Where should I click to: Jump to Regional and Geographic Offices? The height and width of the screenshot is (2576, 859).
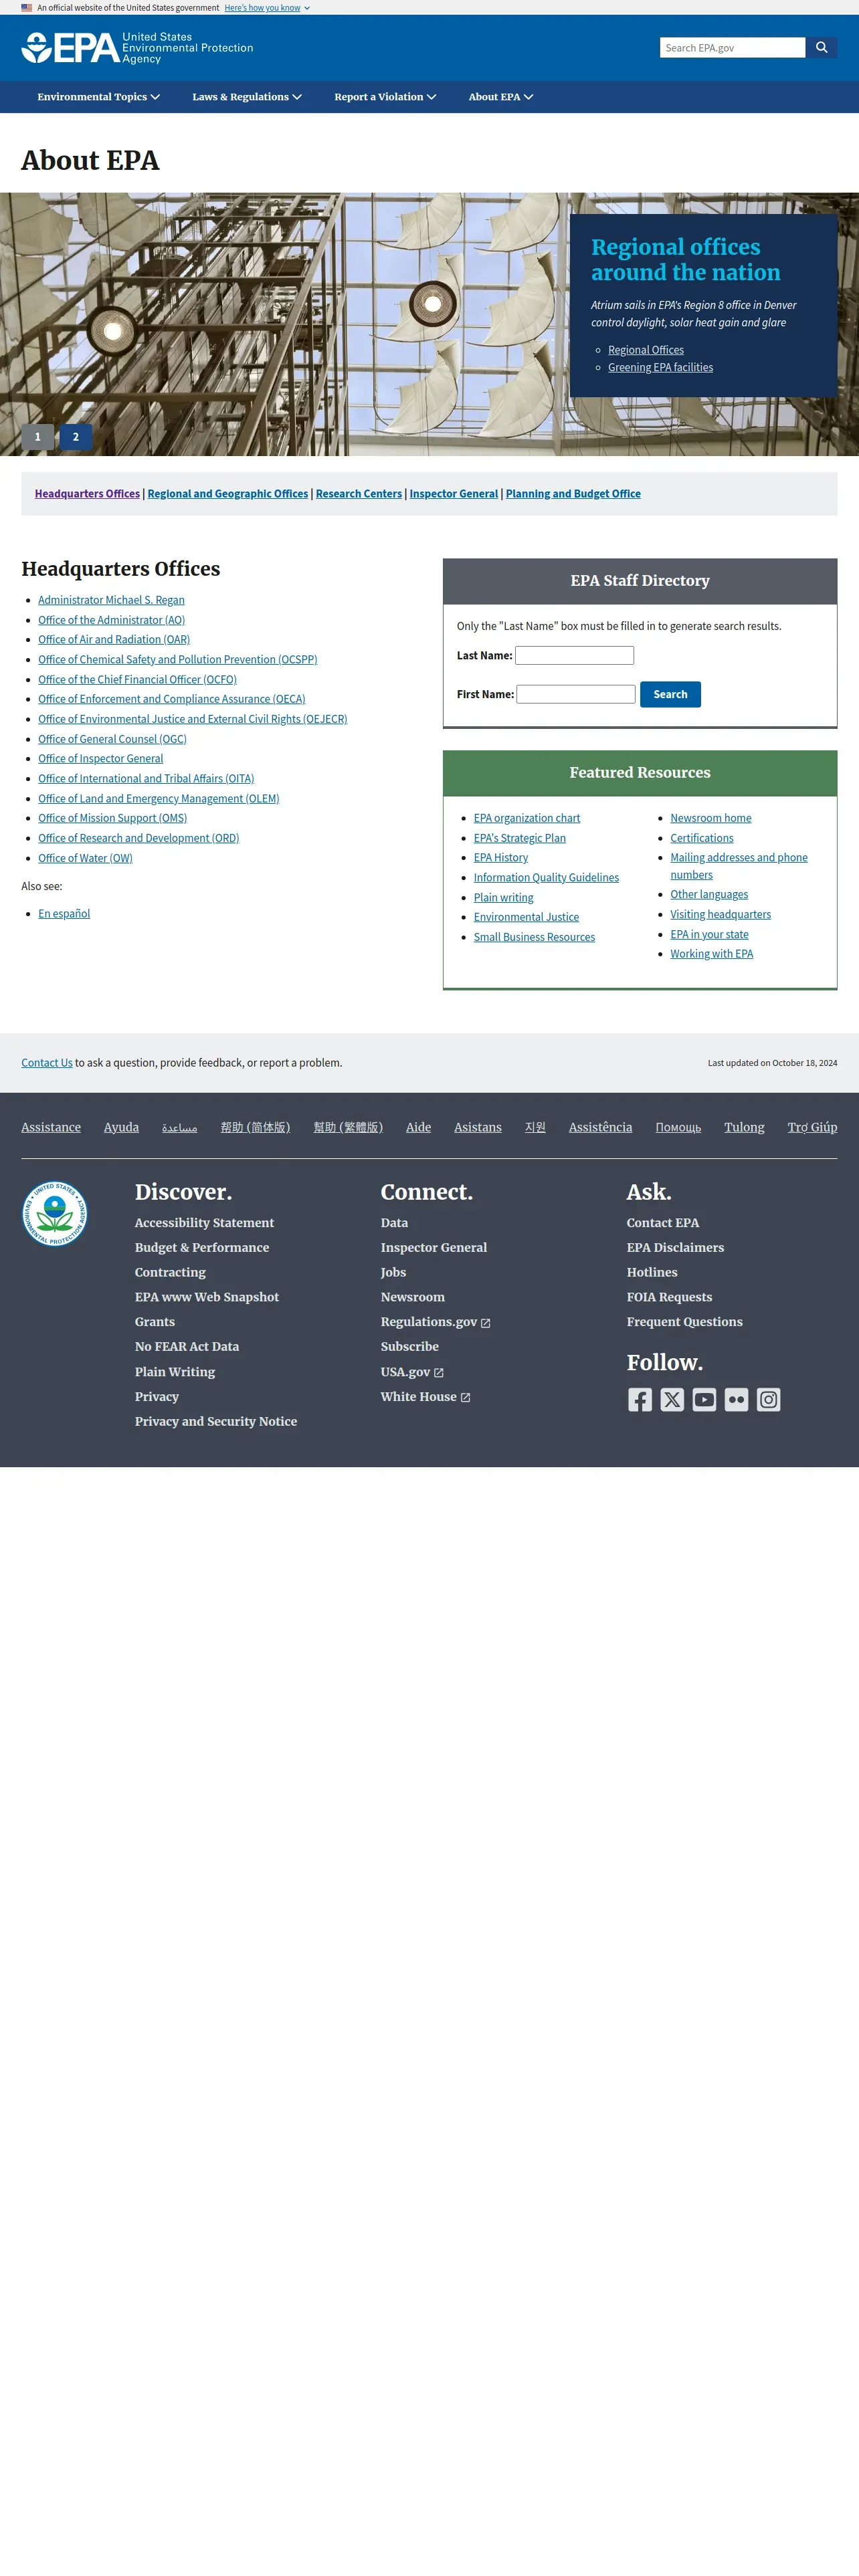pyautogui.click(x=228, y=494)
